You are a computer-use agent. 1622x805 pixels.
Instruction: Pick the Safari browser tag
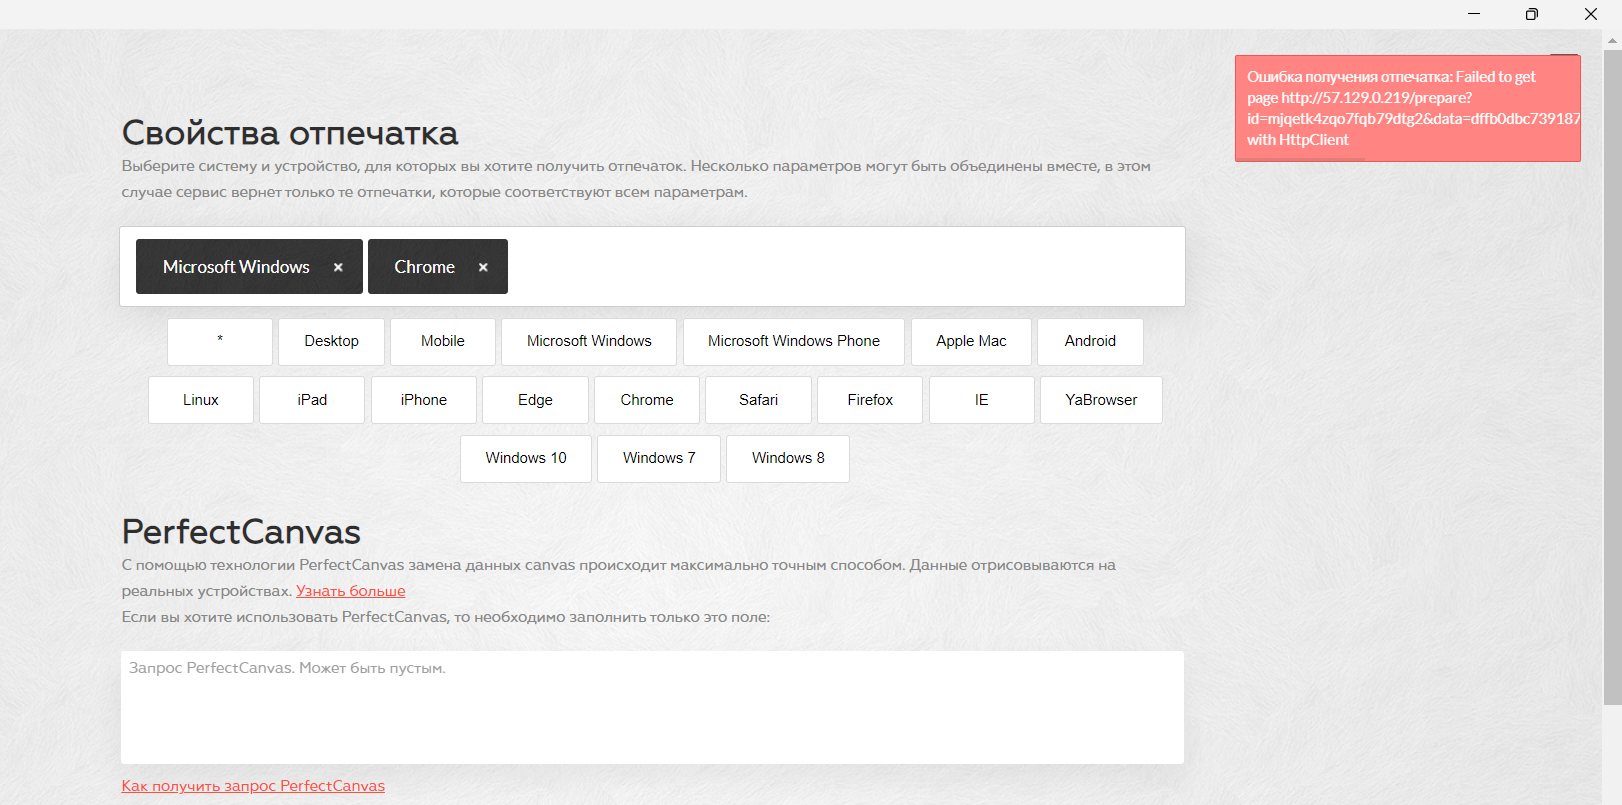coord(758,400)
